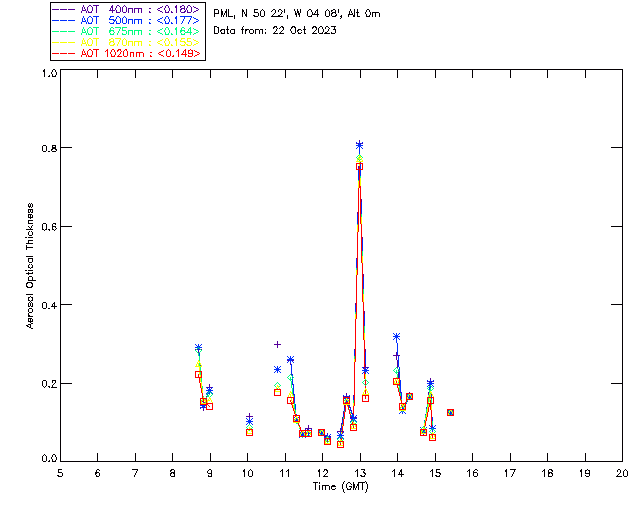This screenshot has height=512, width=640.
Task: Select the AOT 500nm legend entry
Action: [127, 20]
